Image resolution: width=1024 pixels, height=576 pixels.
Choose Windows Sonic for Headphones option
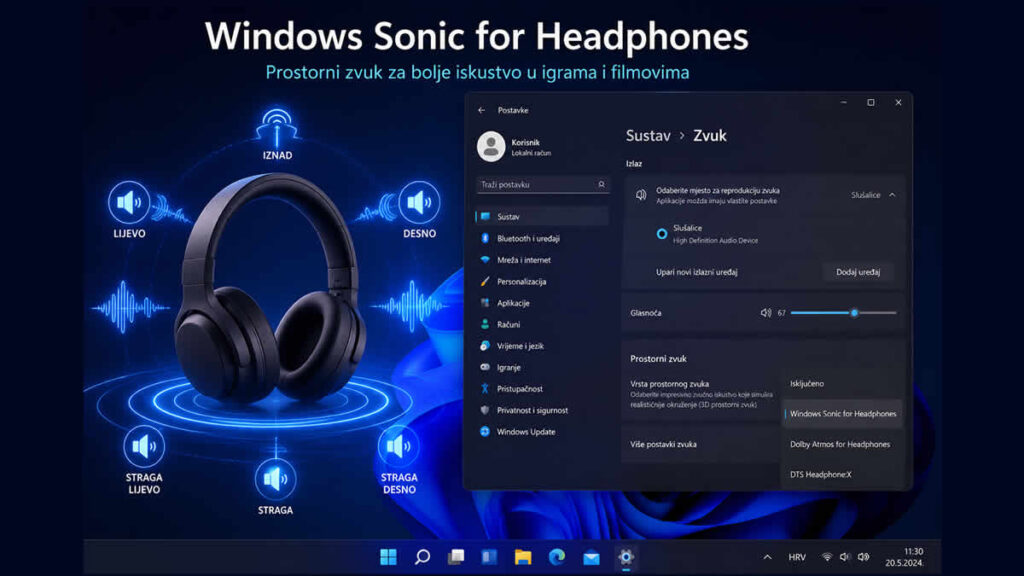pos(842,413)
